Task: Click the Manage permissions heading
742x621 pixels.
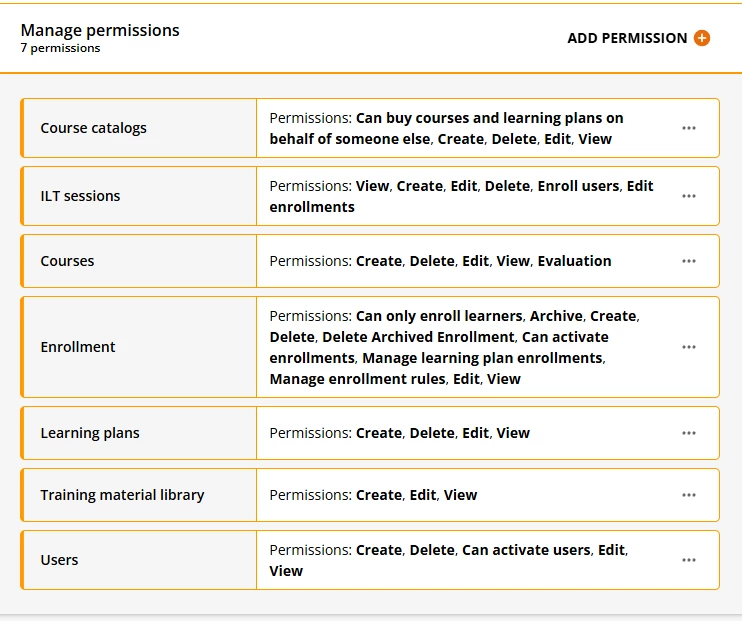Action: (100, 30)
